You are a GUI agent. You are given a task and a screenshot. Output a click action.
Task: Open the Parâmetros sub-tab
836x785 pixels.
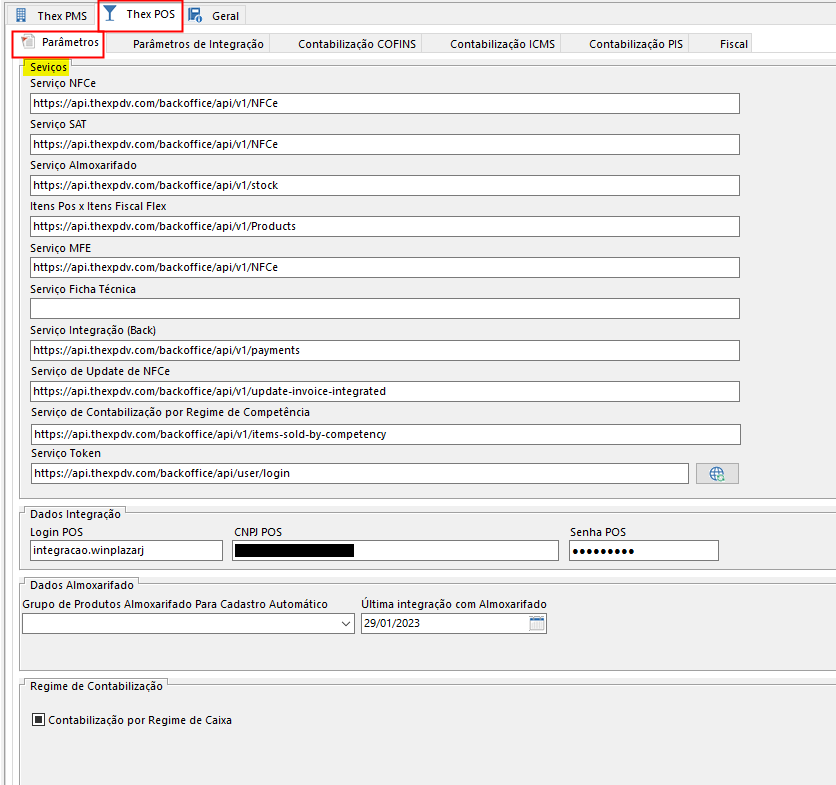[x=59, y=43]
